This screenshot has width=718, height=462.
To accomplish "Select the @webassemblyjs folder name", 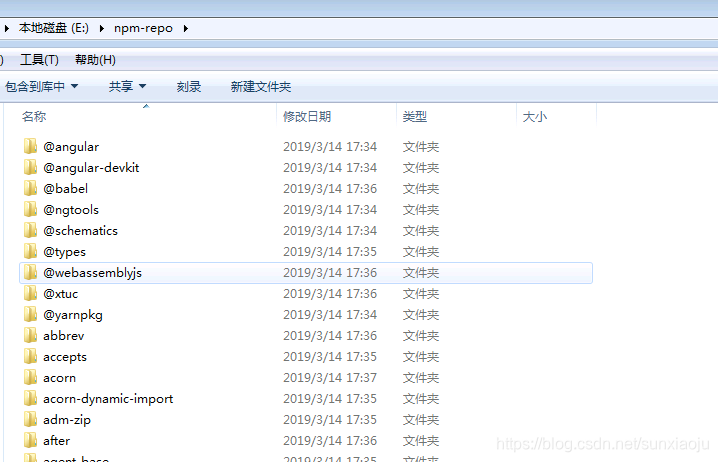I will 92,273.
